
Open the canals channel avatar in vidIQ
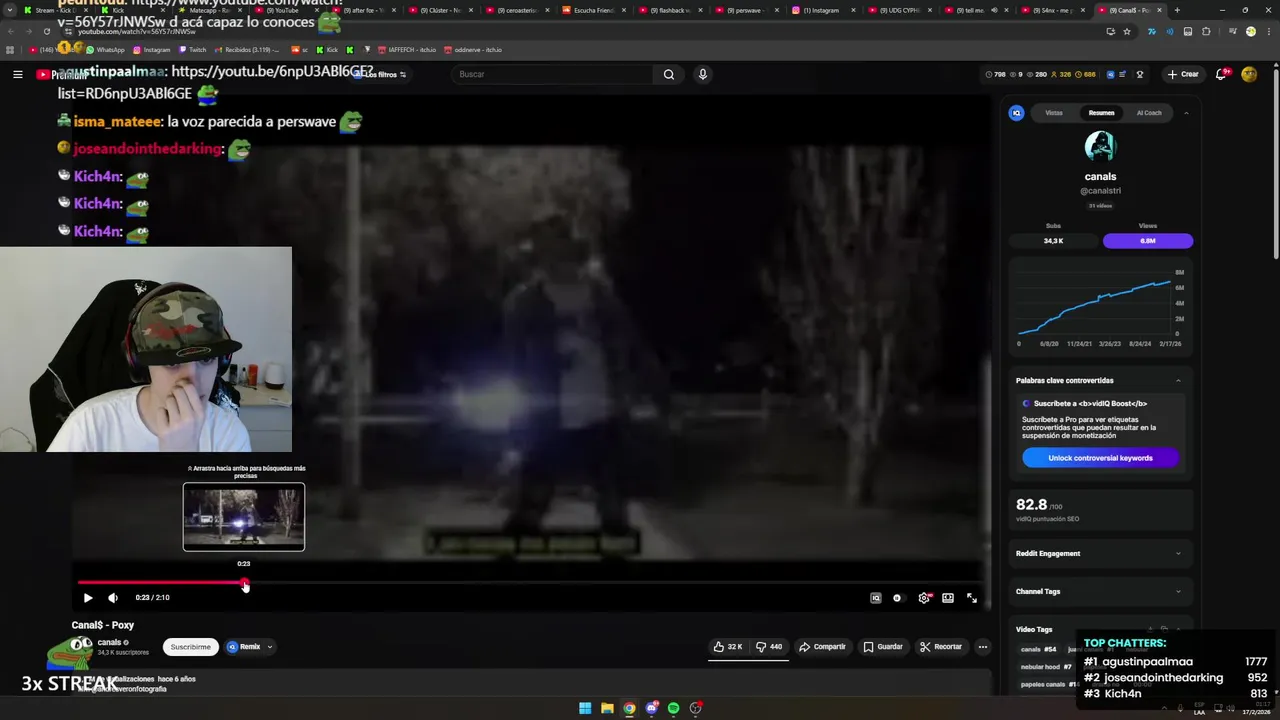(1100, 147)
